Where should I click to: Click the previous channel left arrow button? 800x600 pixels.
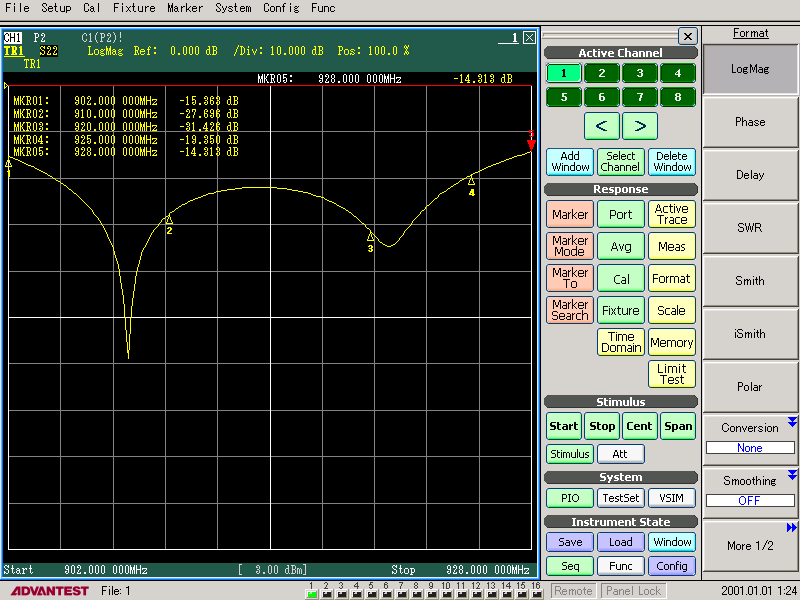[x=601, y=126]
